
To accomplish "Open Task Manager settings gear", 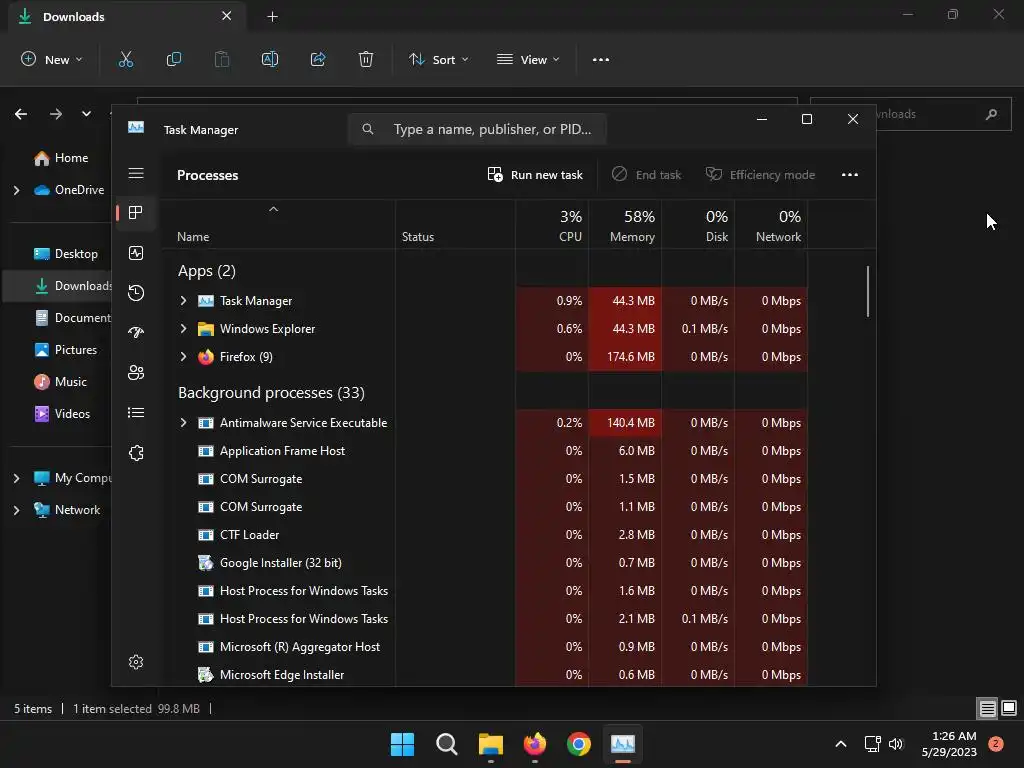I will click(136, 662).
